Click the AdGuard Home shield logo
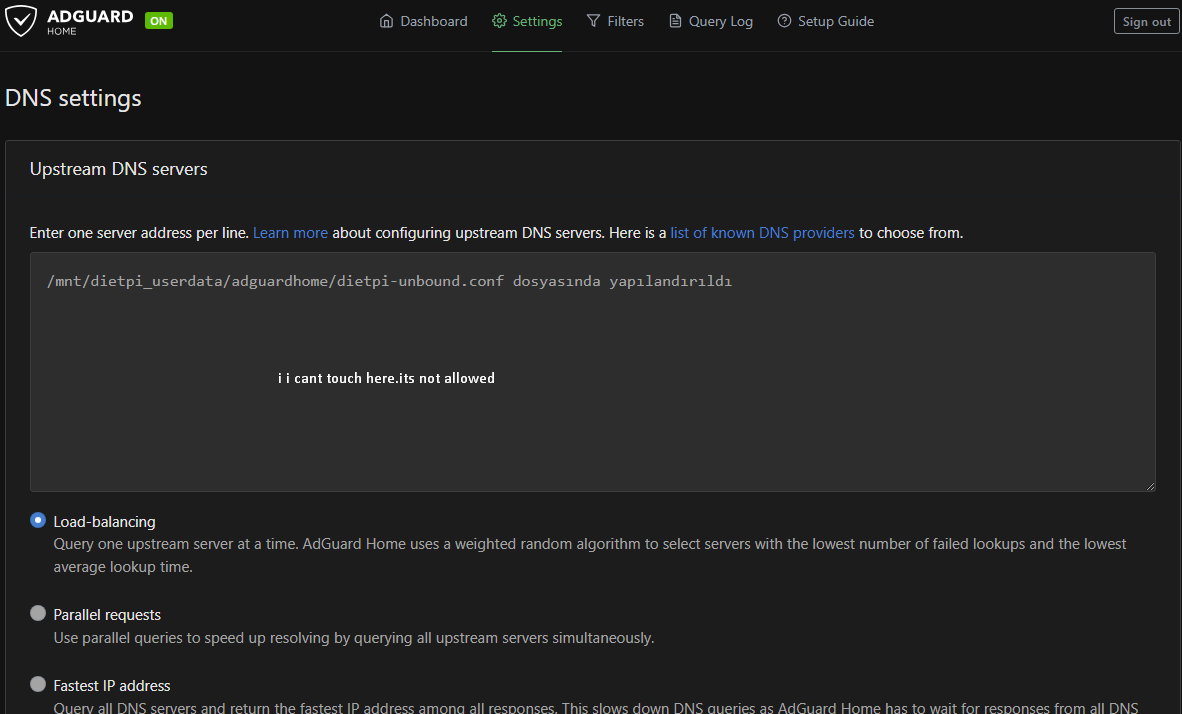Image resolution: width=1182 pixels, height=714 pixels. [20, 21]
